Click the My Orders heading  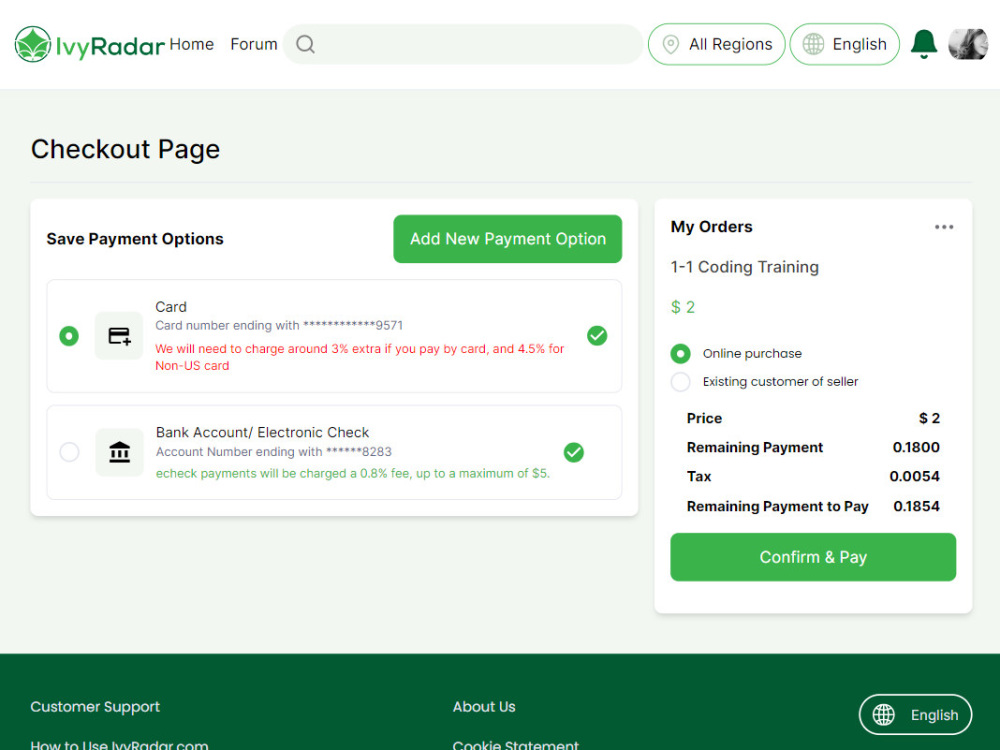(711, 227)
